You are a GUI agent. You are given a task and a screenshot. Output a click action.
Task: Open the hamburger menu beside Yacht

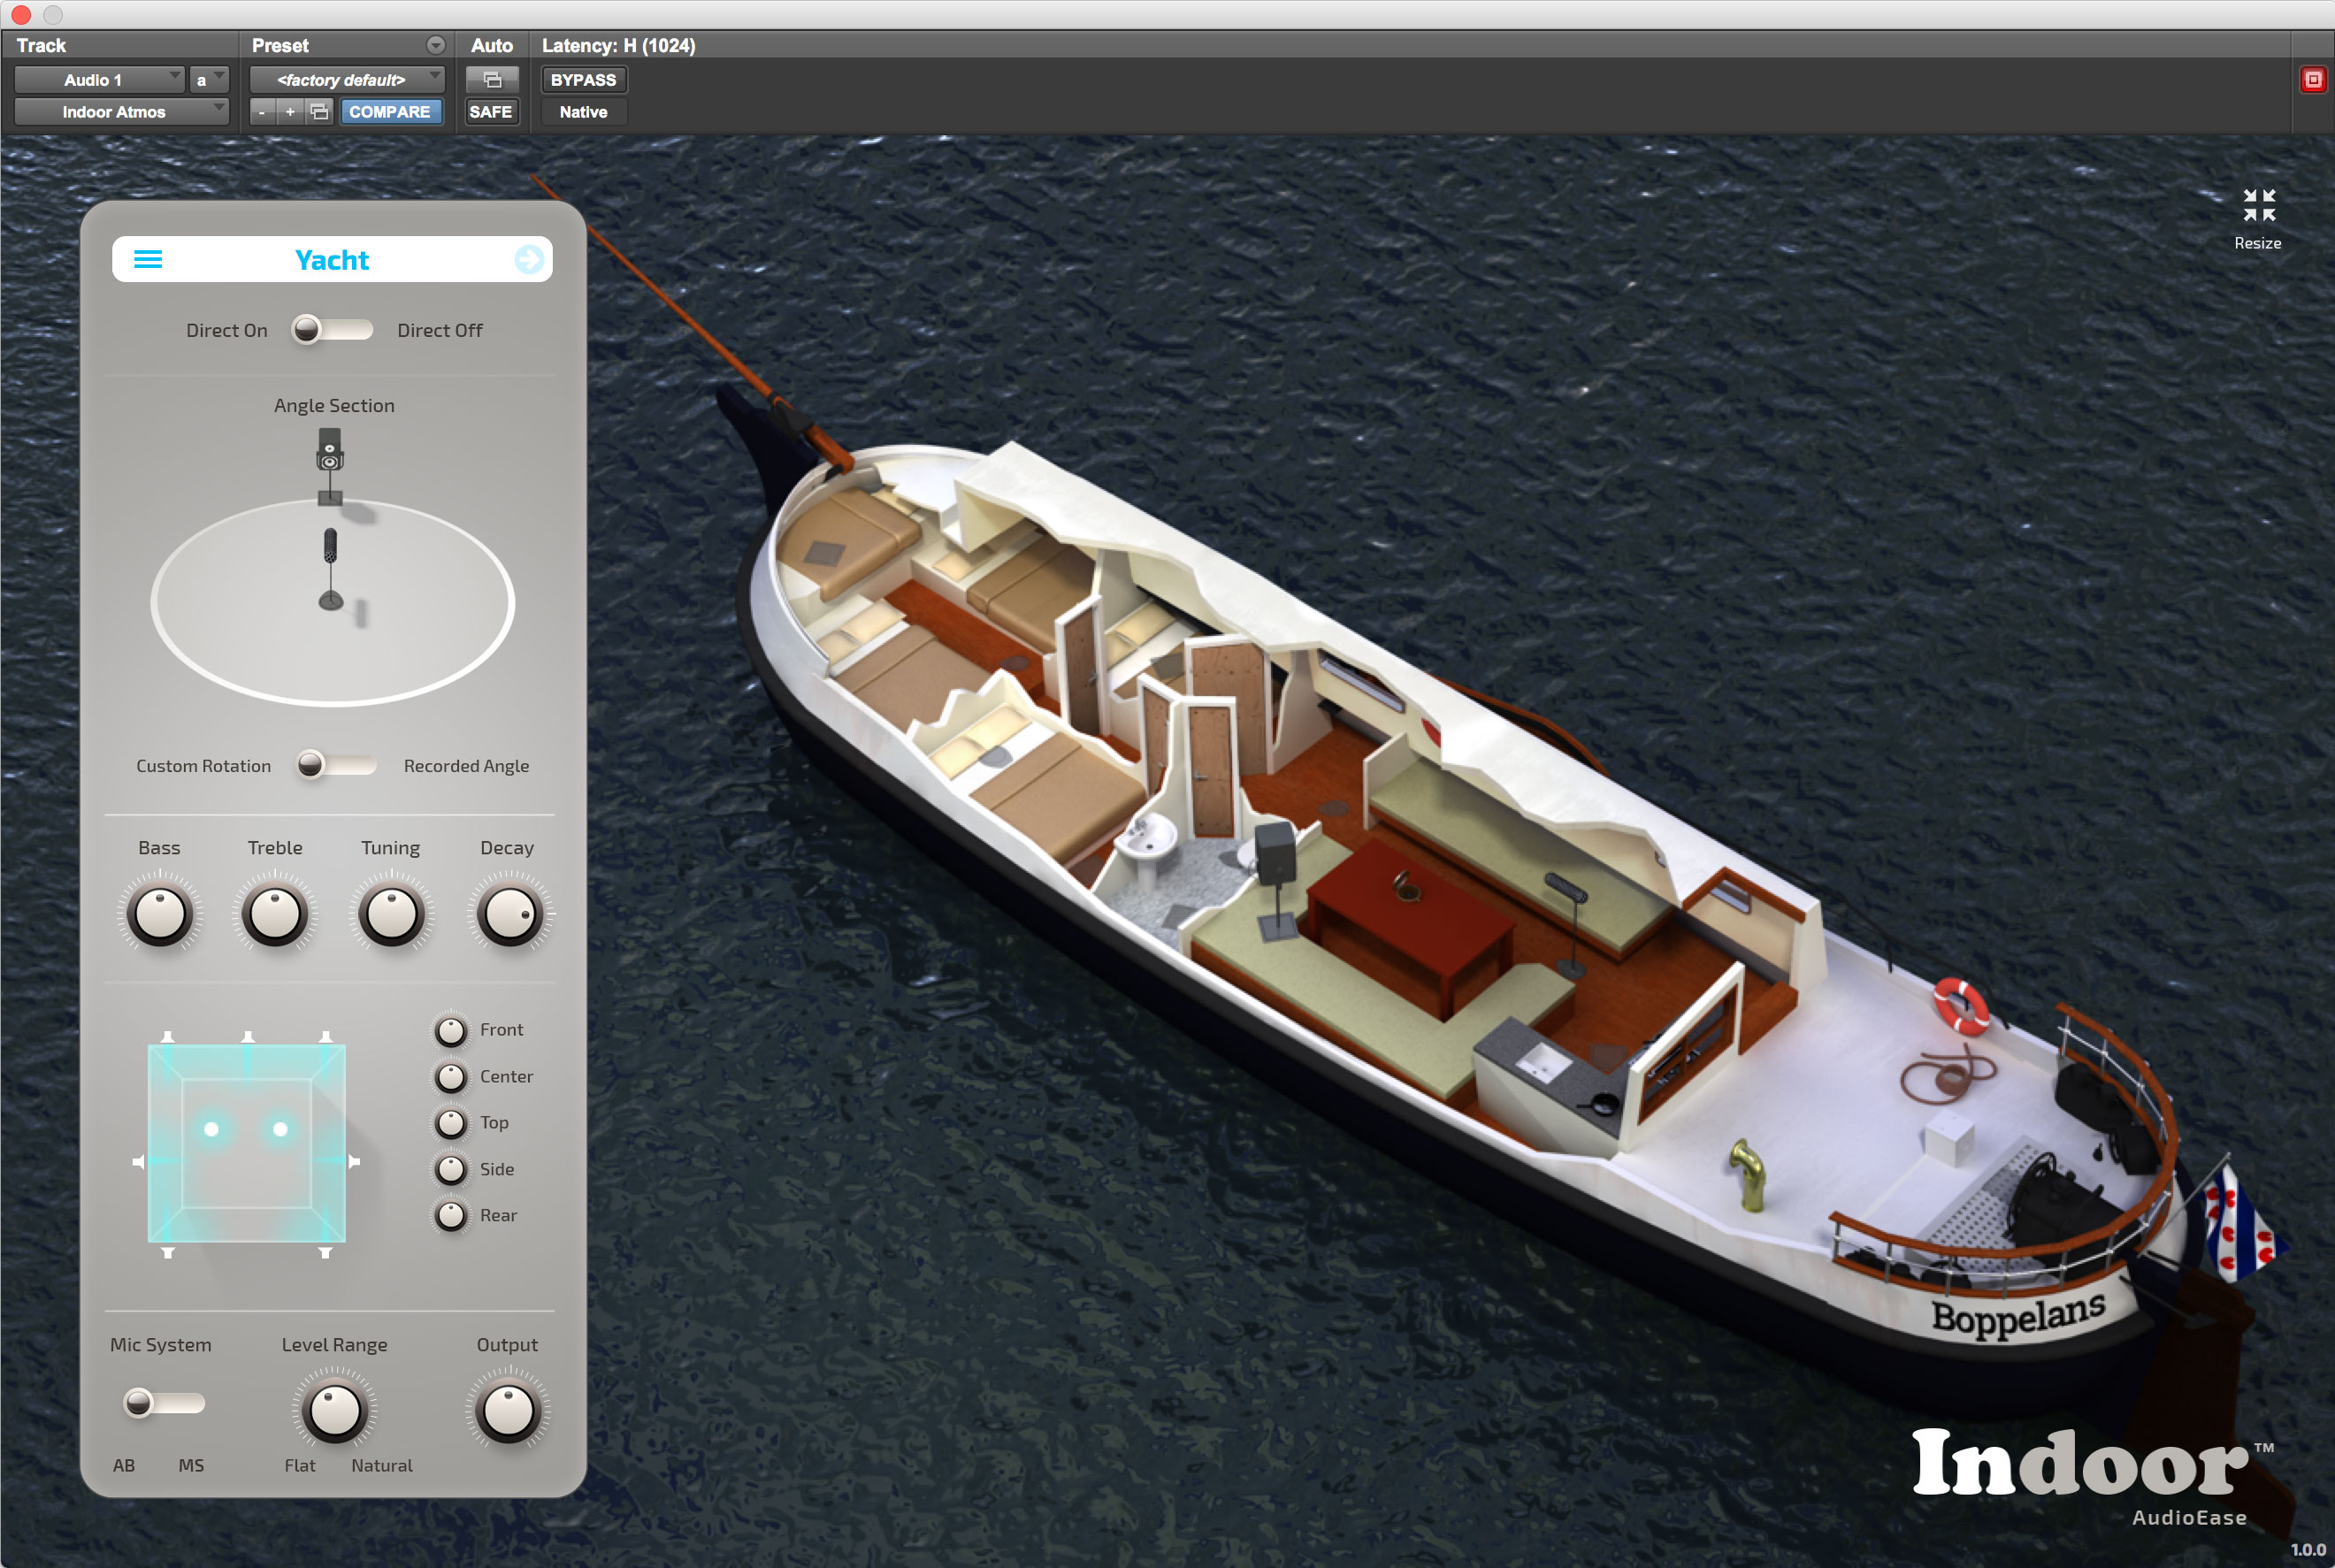(x=148, y=260)
